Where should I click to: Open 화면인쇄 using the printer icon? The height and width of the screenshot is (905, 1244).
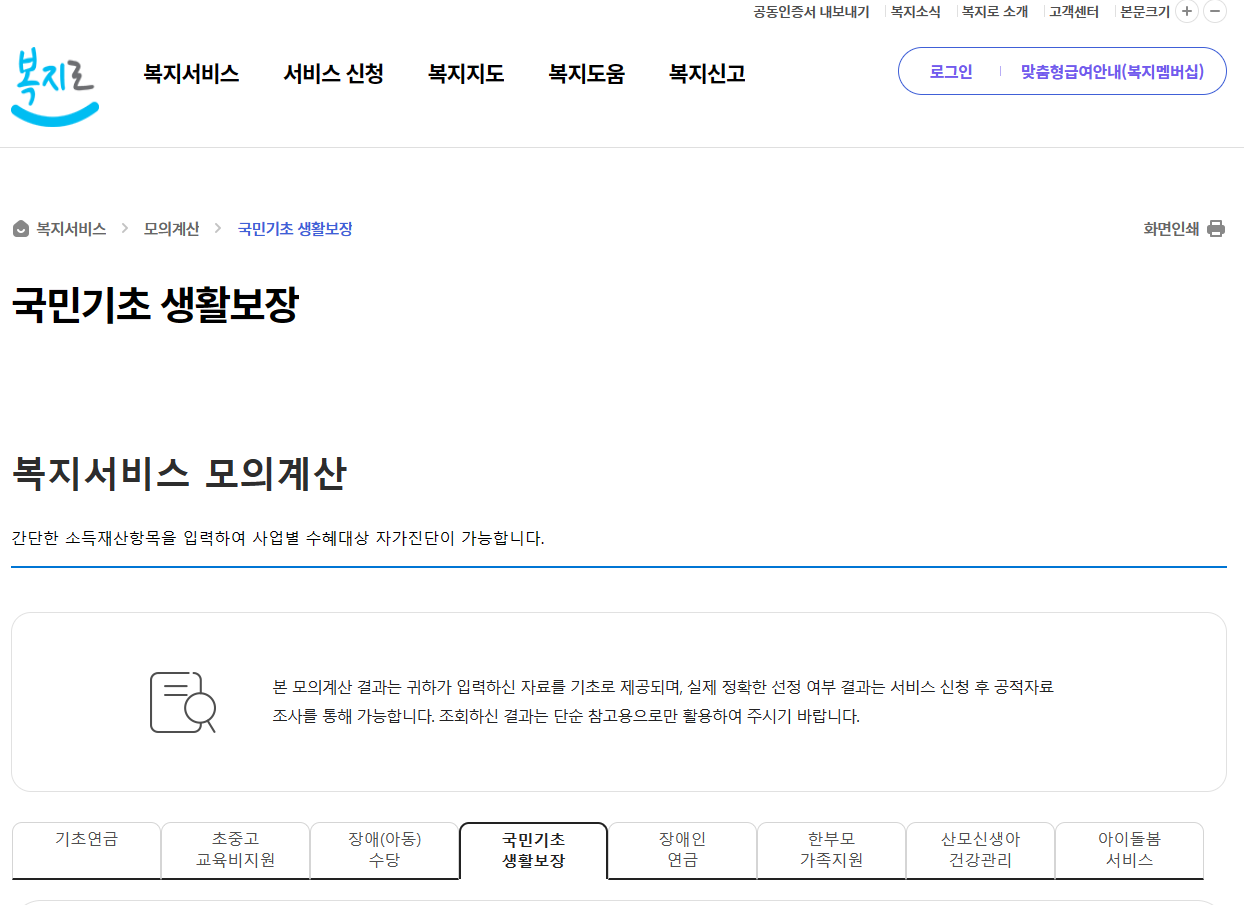tap(1216, 228)
